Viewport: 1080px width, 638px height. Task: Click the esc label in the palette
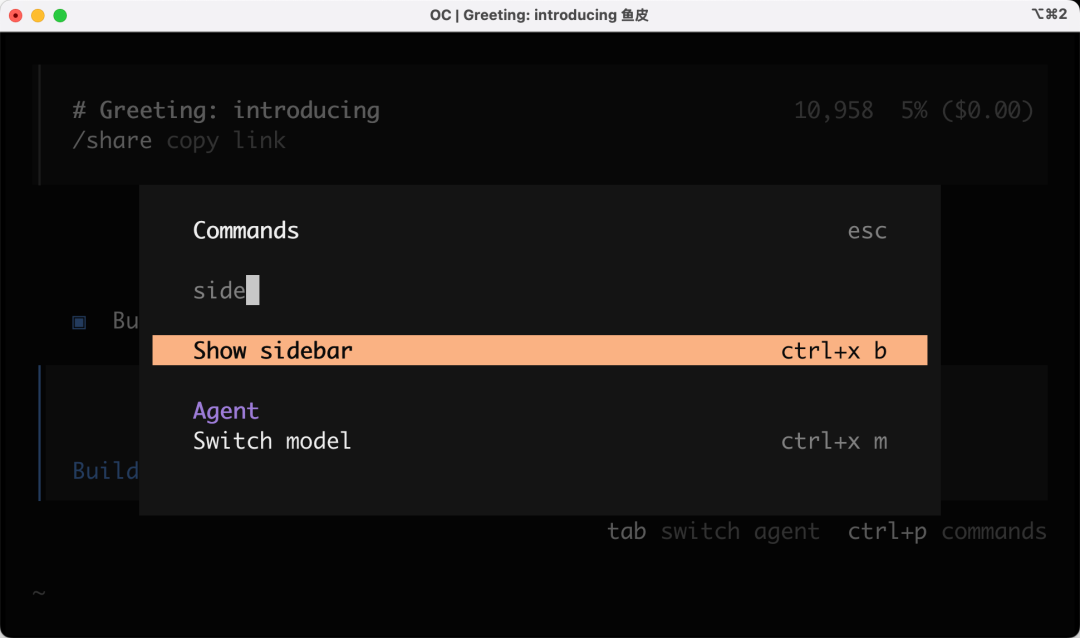point(867,231)
